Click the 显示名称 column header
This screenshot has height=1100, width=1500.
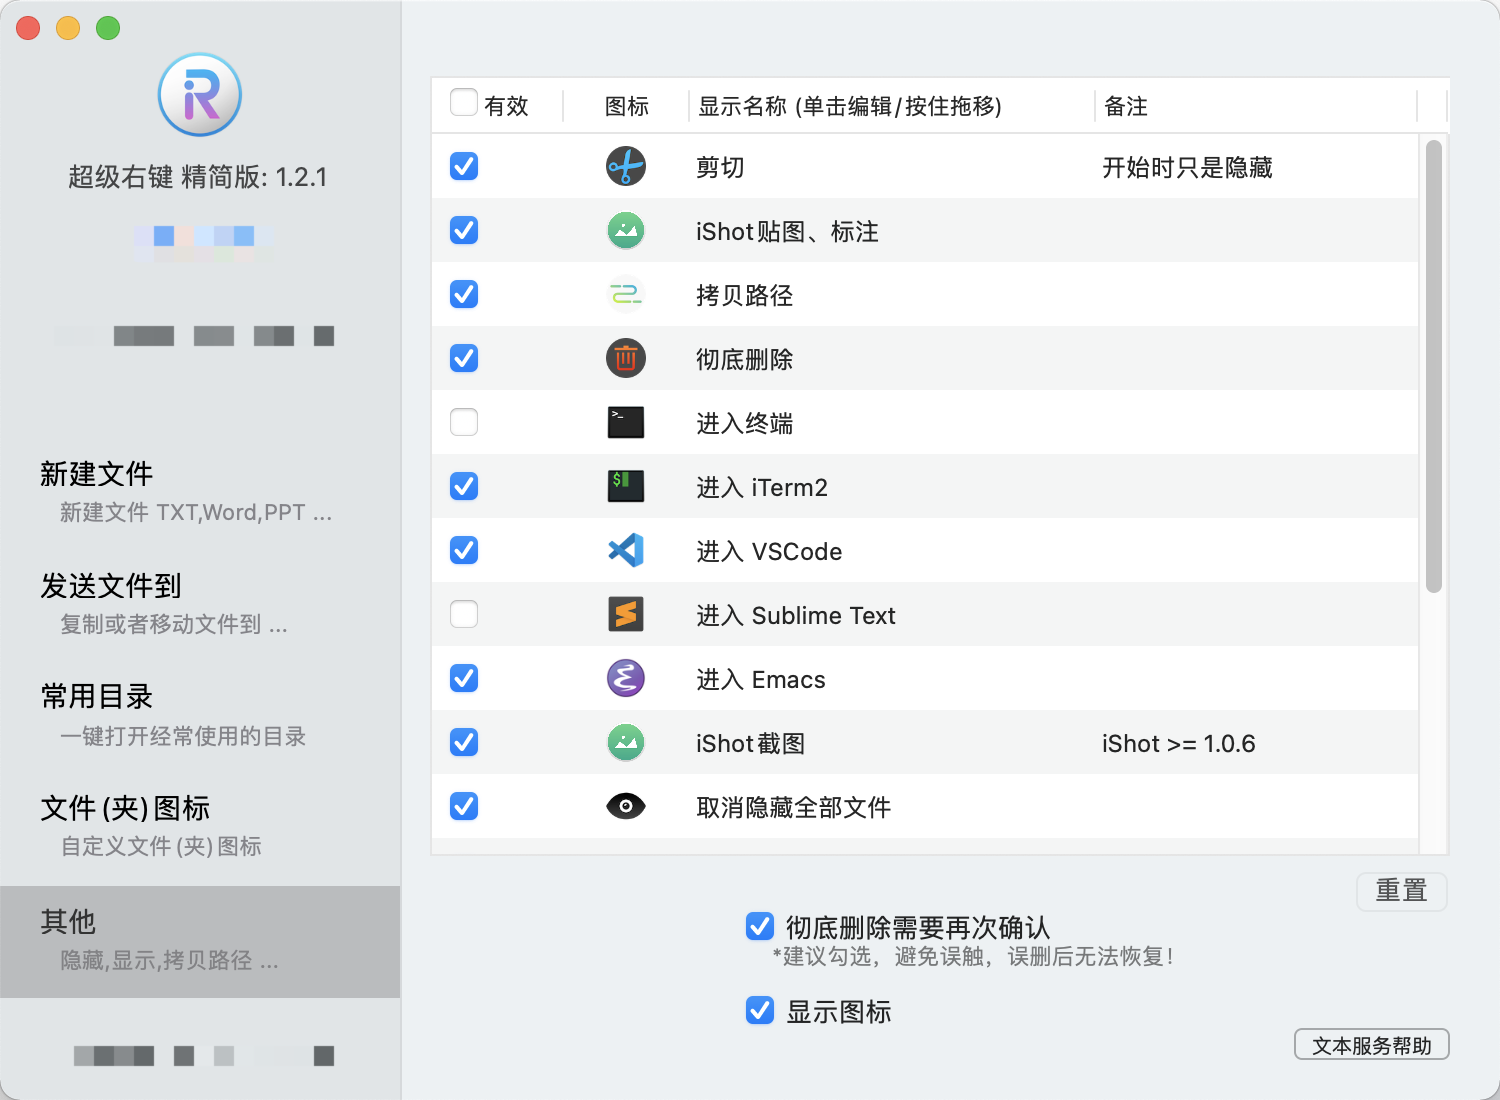click(x=892, y=106)
